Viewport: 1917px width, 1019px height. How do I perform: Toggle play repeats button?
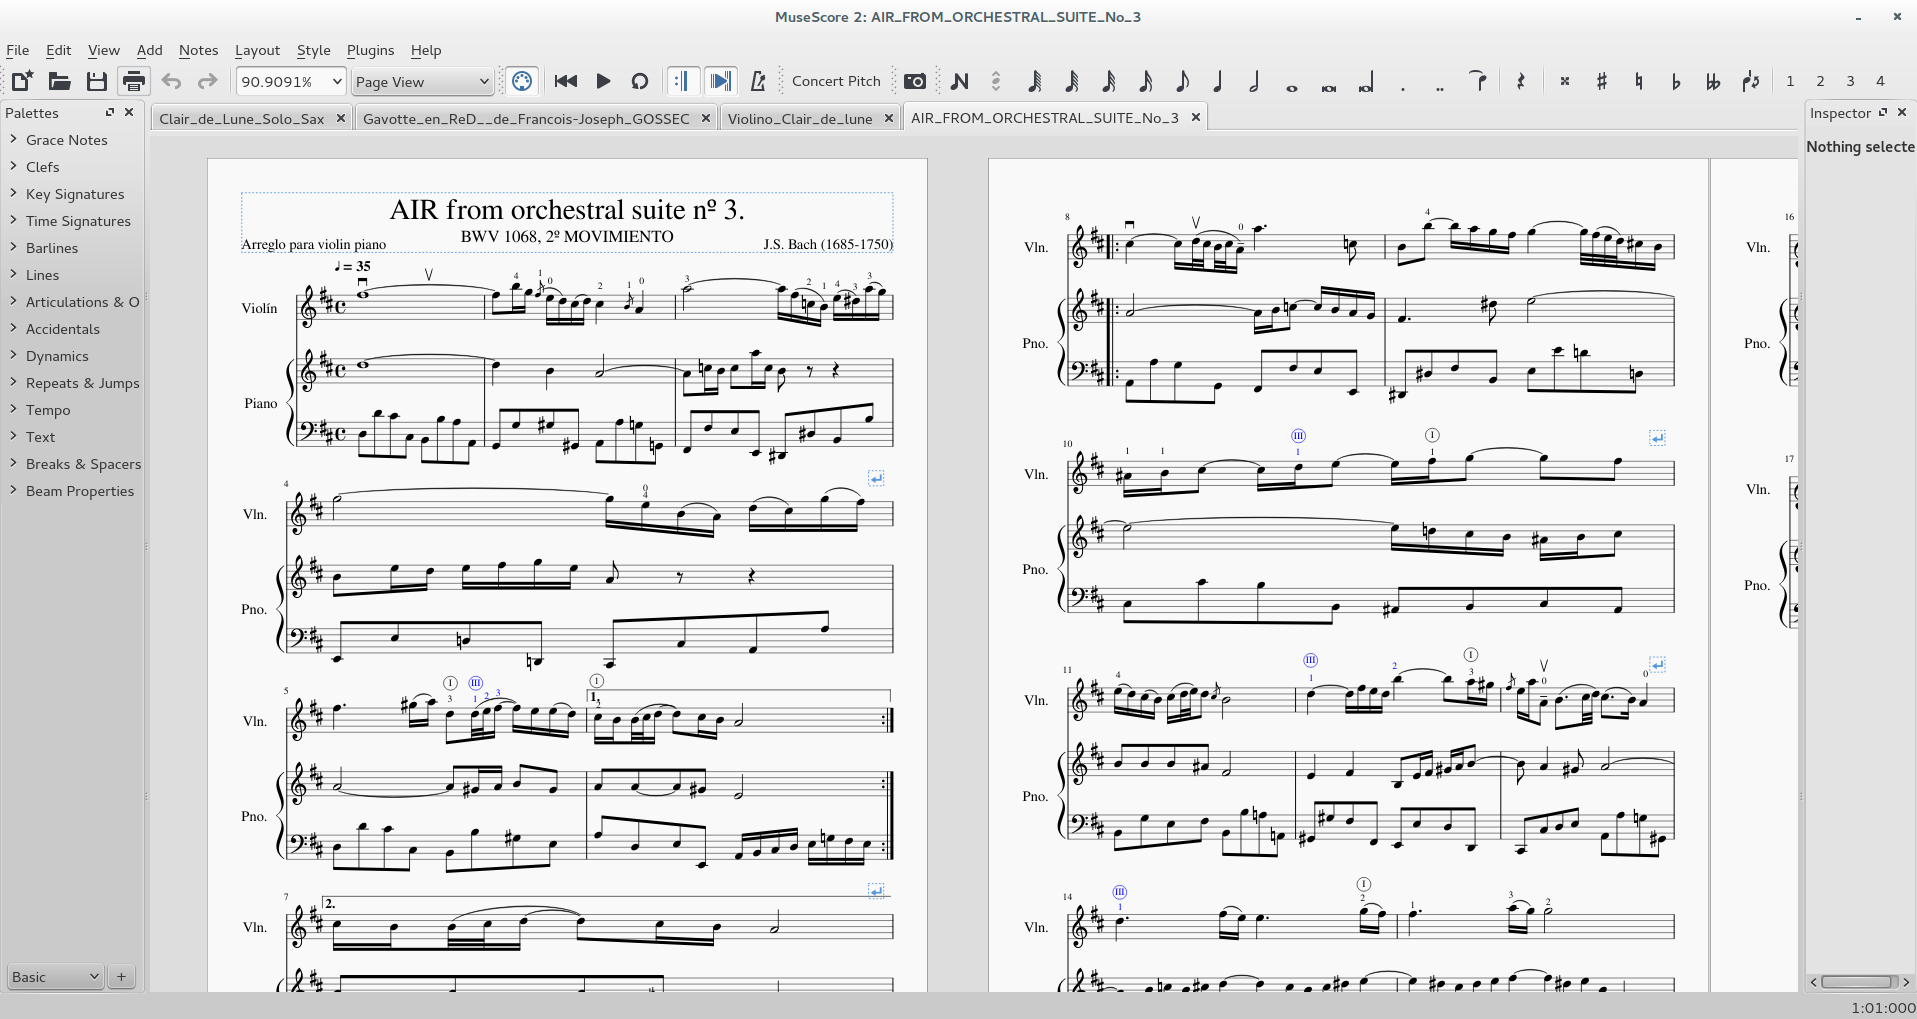(x=683, y=81)
